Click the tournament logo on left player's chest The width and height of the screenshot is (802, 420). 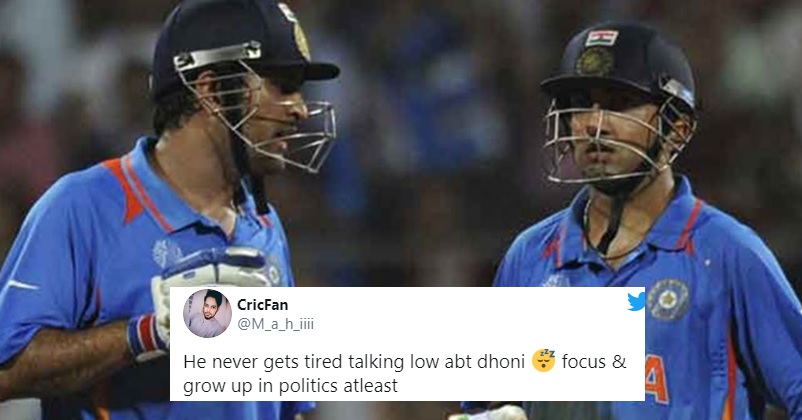coord(165,254)
